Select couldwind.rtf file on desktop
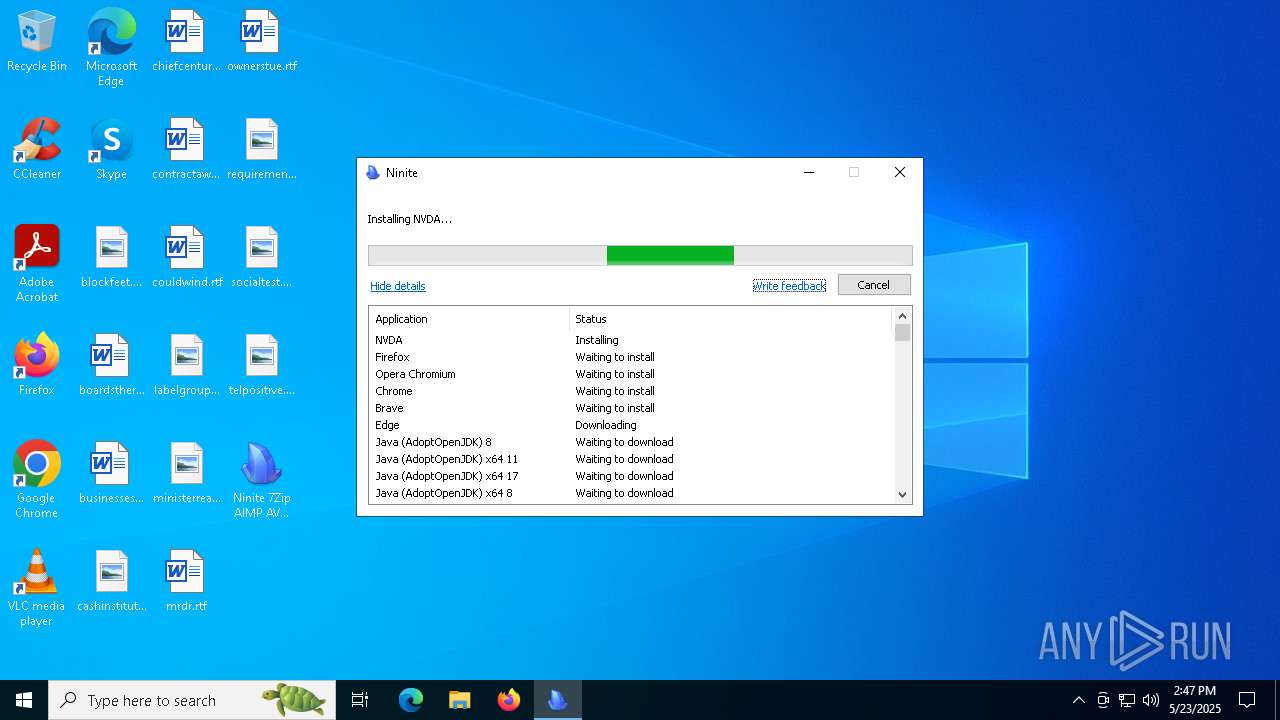 [x=186, y=258]
